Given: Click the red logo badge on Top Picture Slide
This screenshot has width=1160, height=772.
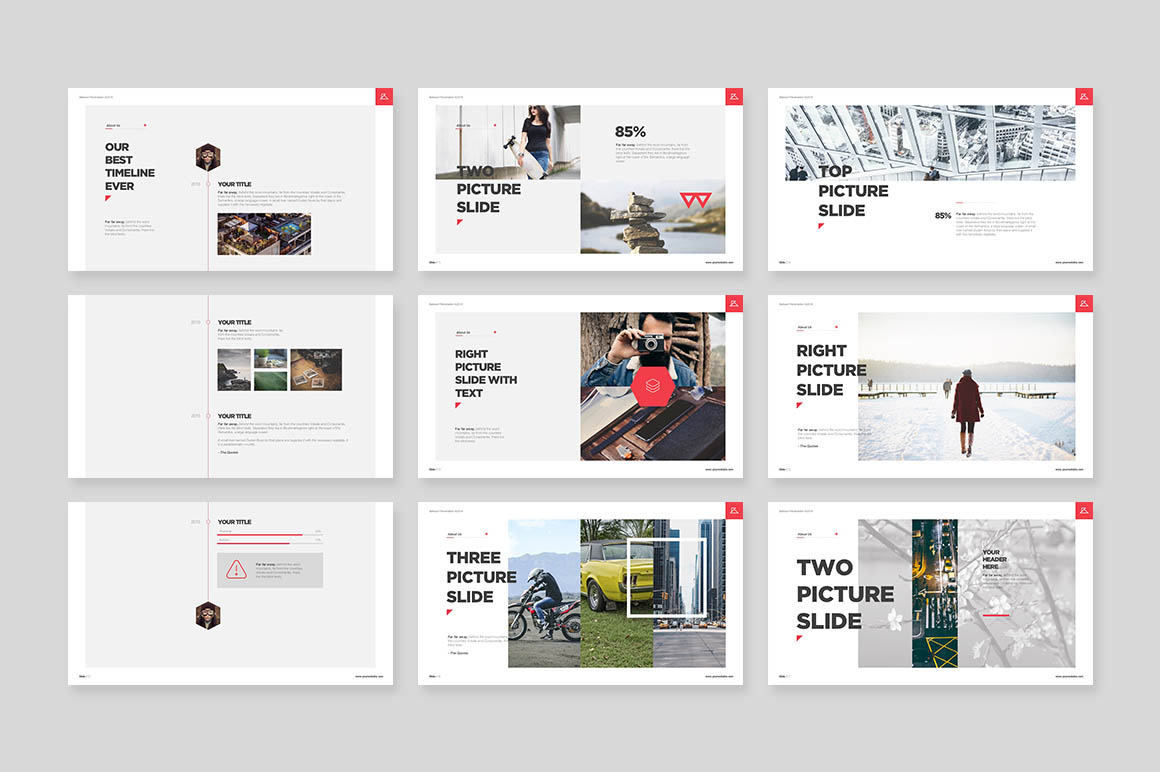Looking at the screenshot, I should 1084,97.
